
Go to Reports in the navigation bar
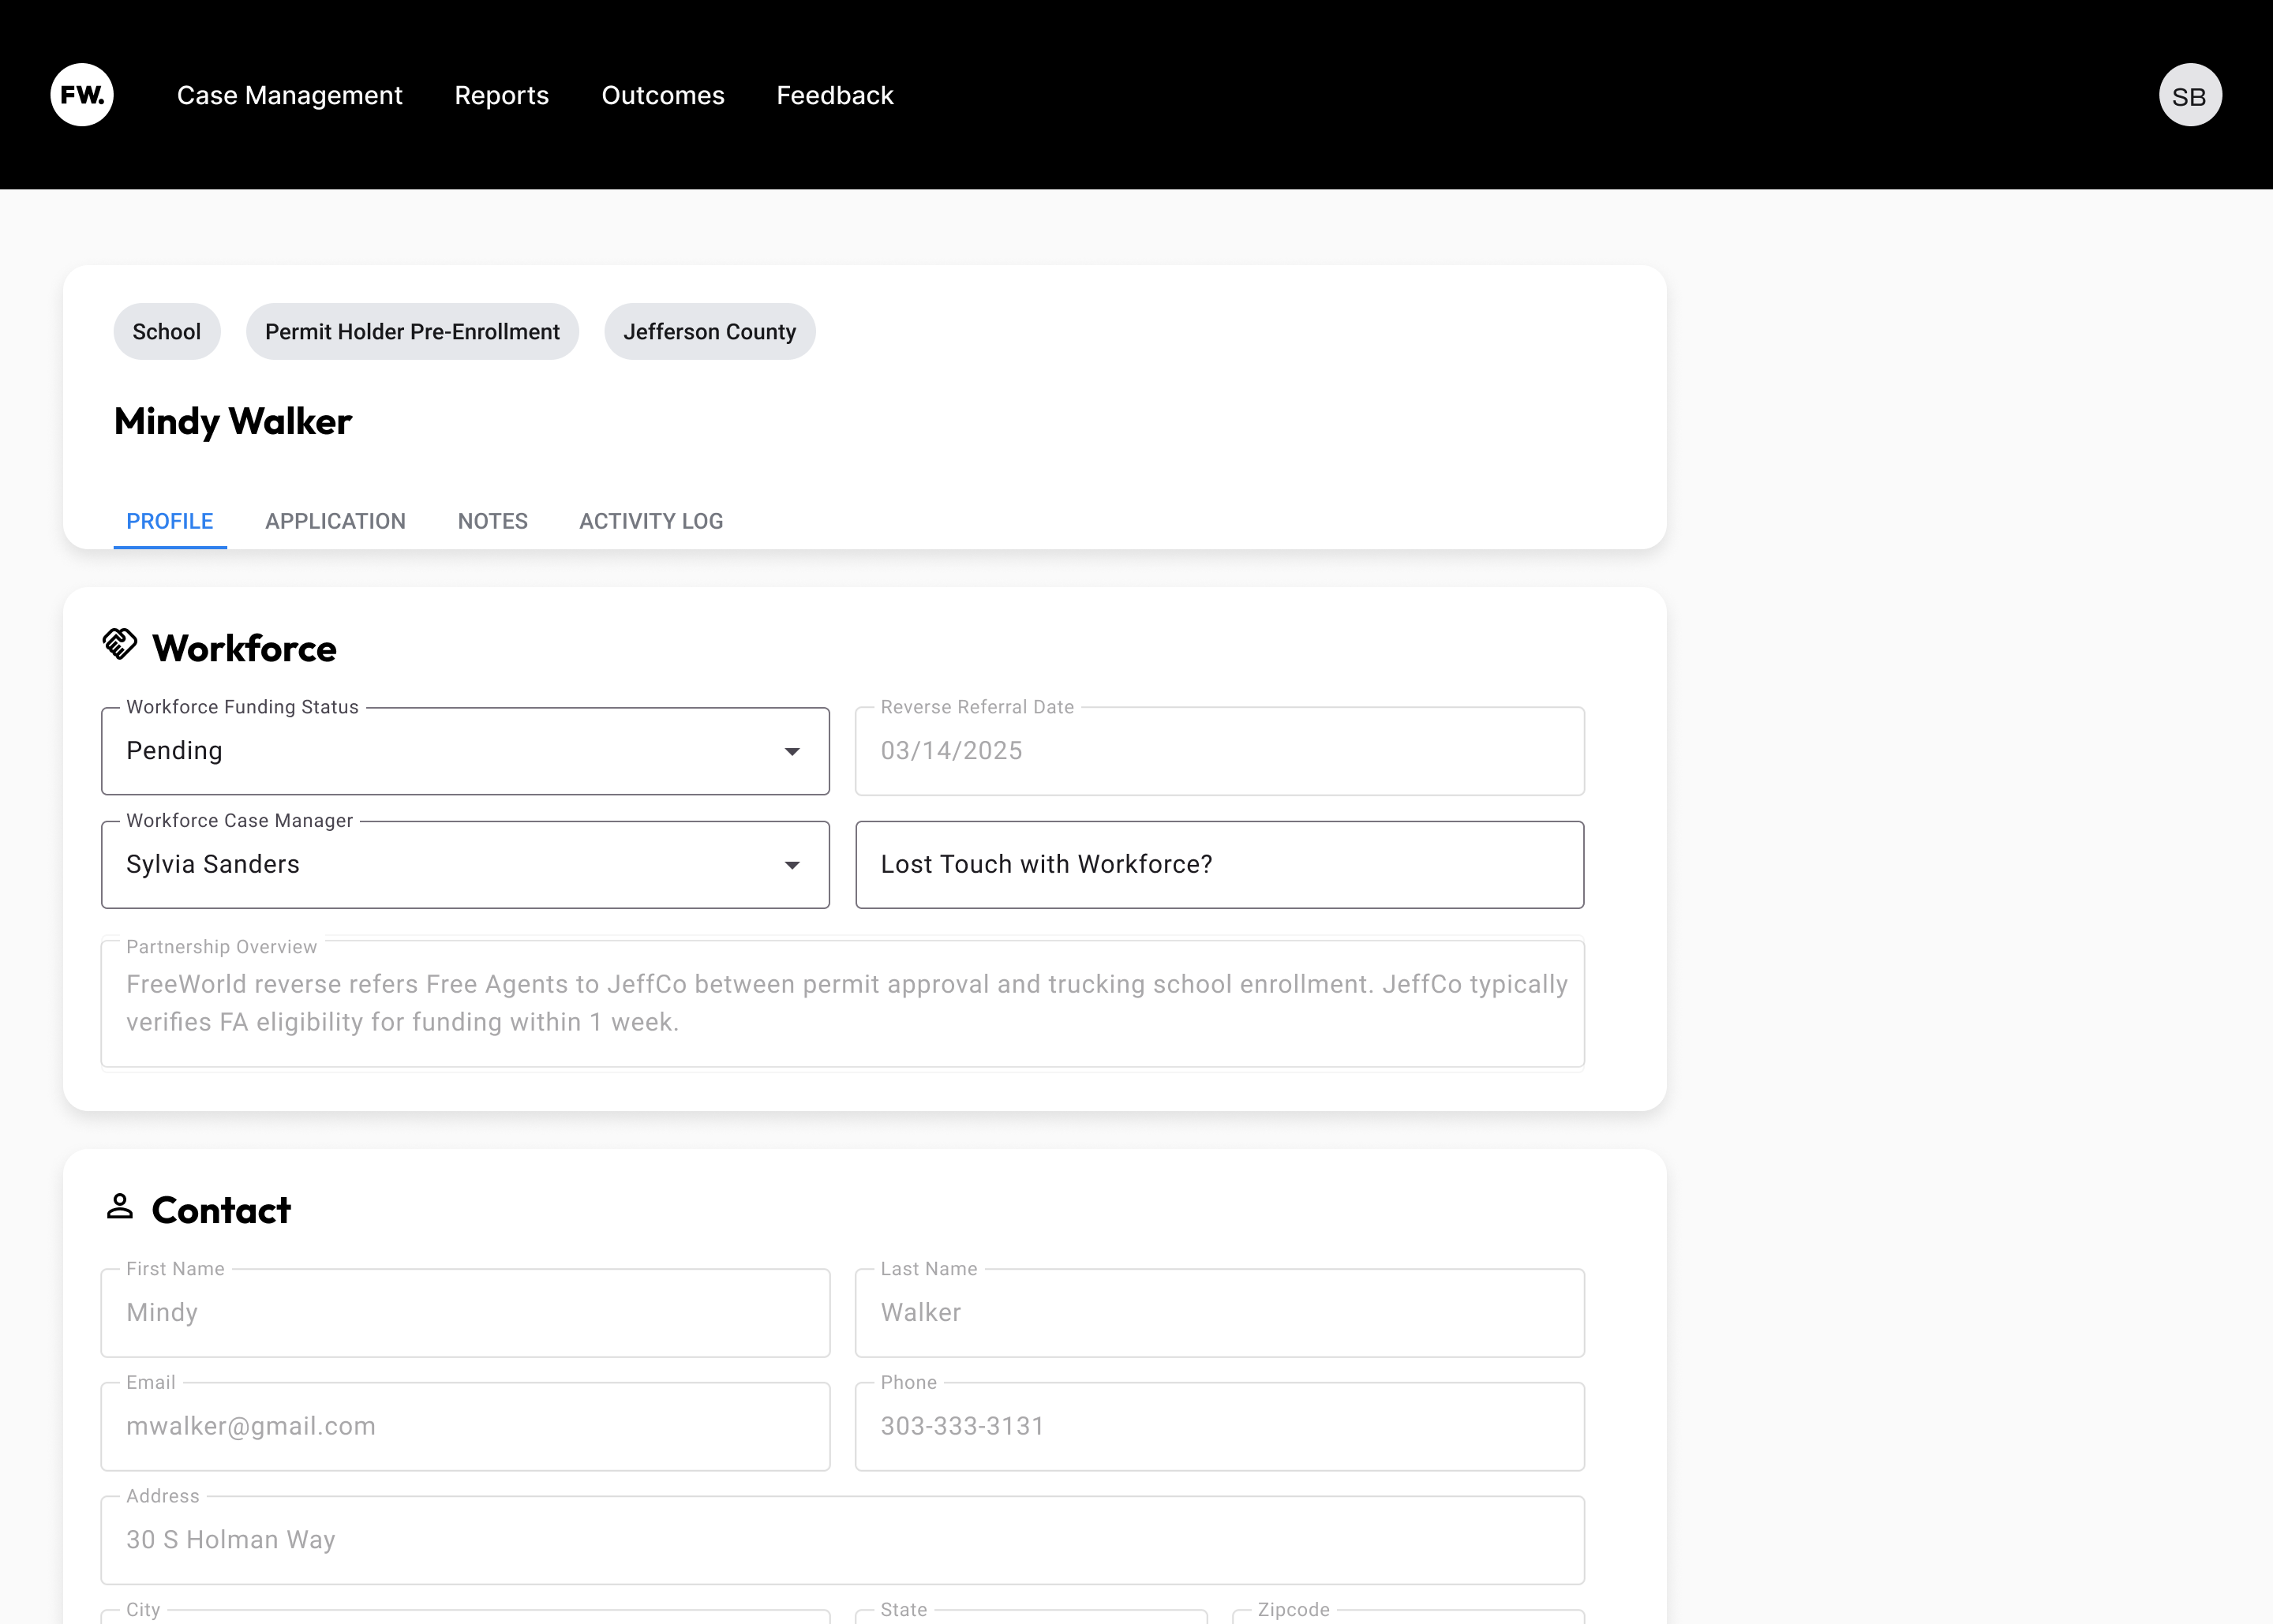tap(502, 95)
